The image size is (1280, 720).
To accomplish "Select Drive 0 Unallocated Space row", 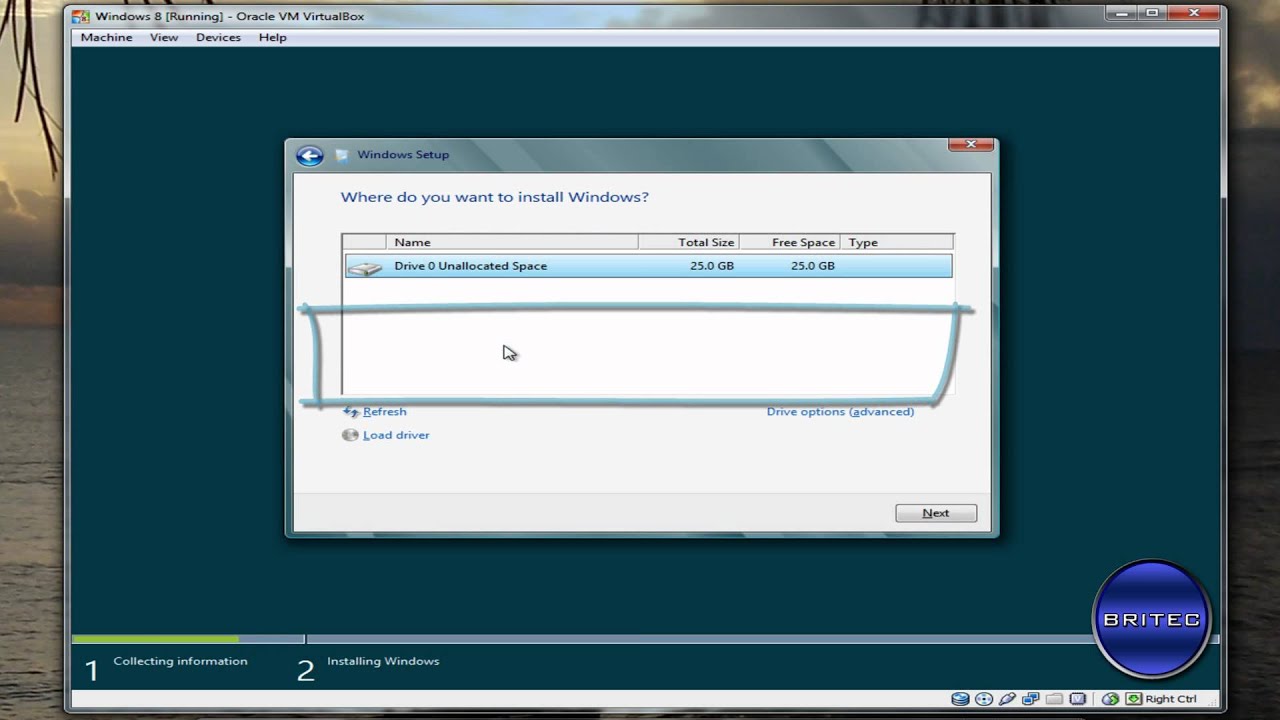I will [x=648, y=266].
